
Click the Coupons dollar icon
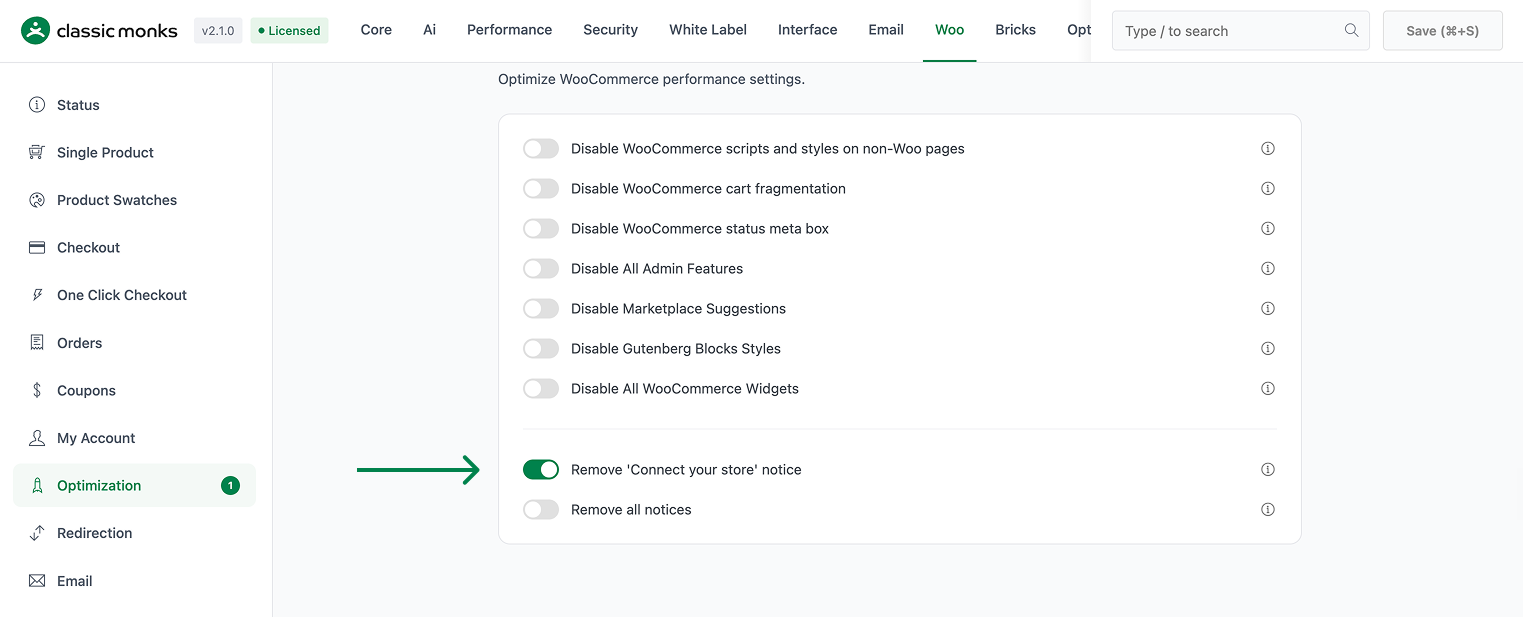point(37,390)
